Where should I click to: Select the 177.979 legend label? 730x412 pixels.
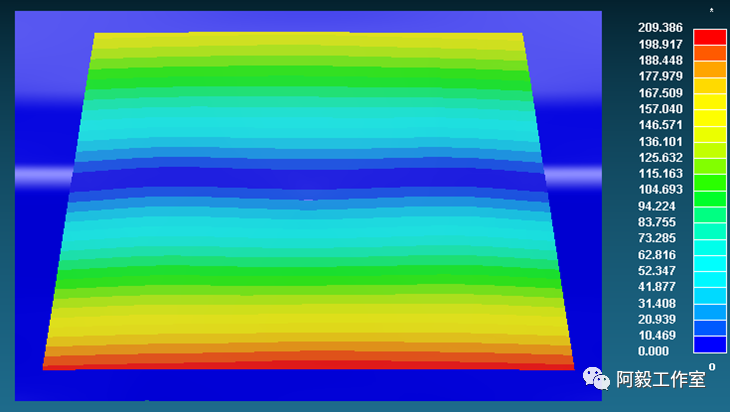point(660,76)
